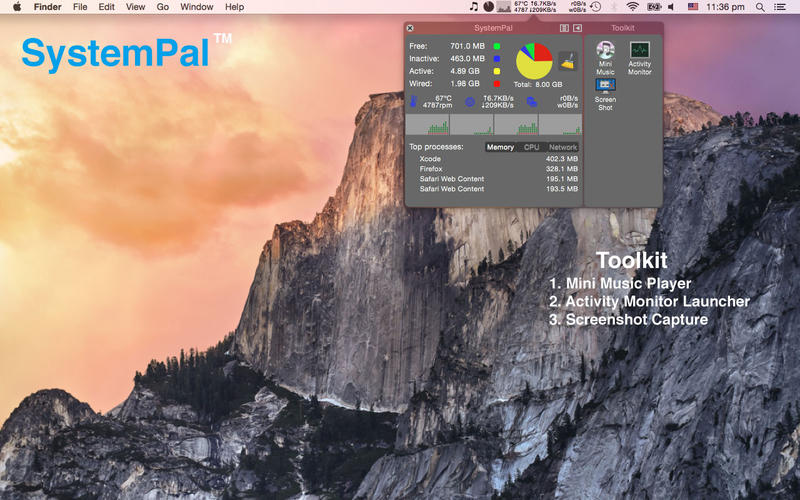The height and width of the screenshot is (500, 800).
Task: Click the Screen Shot capture icon
Action: pos(605,87)
